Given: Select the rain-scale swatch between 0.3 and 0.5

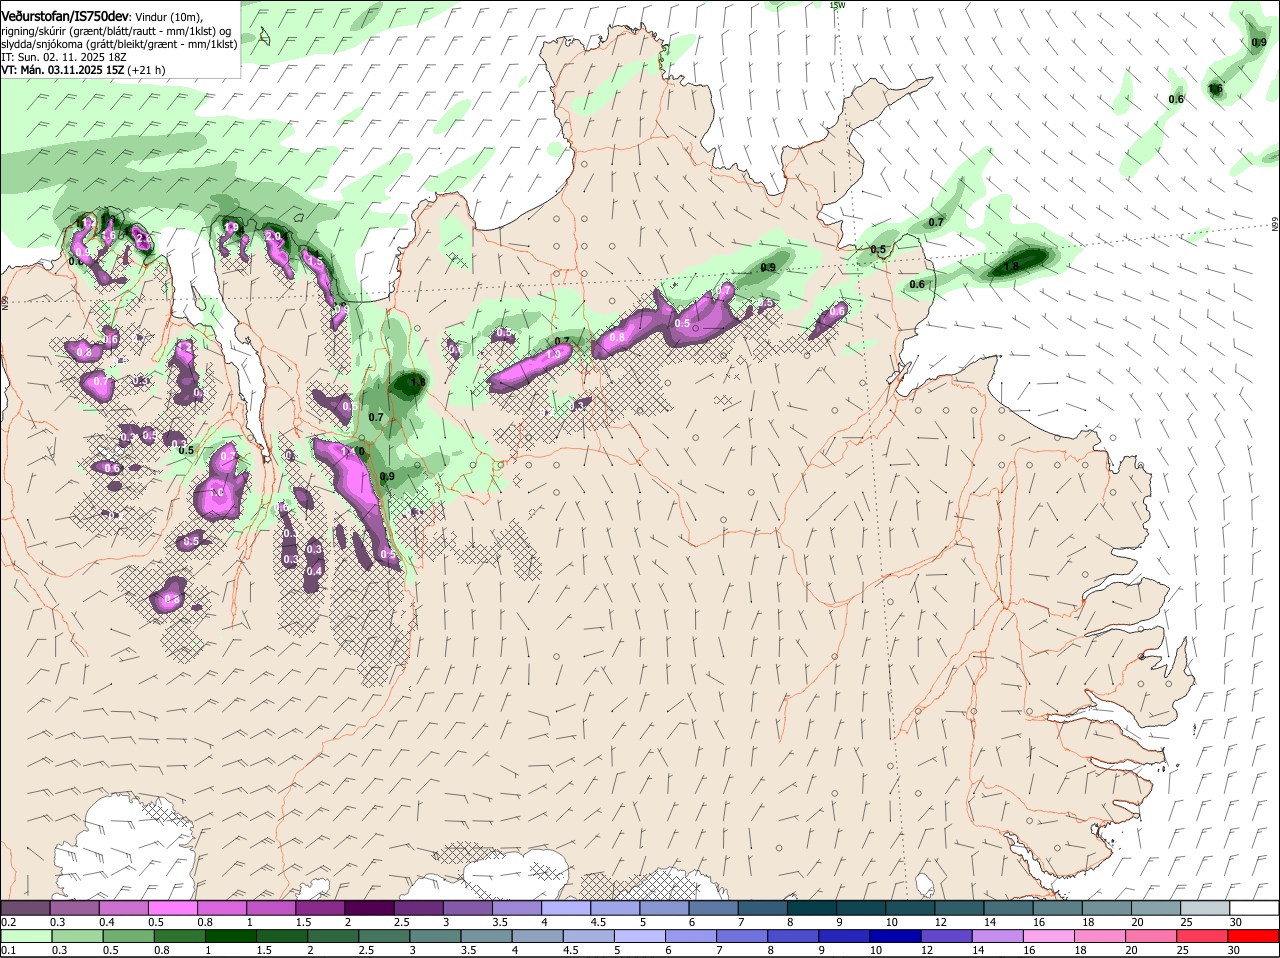Looking at the screenshot, I should tap(75, 936).
